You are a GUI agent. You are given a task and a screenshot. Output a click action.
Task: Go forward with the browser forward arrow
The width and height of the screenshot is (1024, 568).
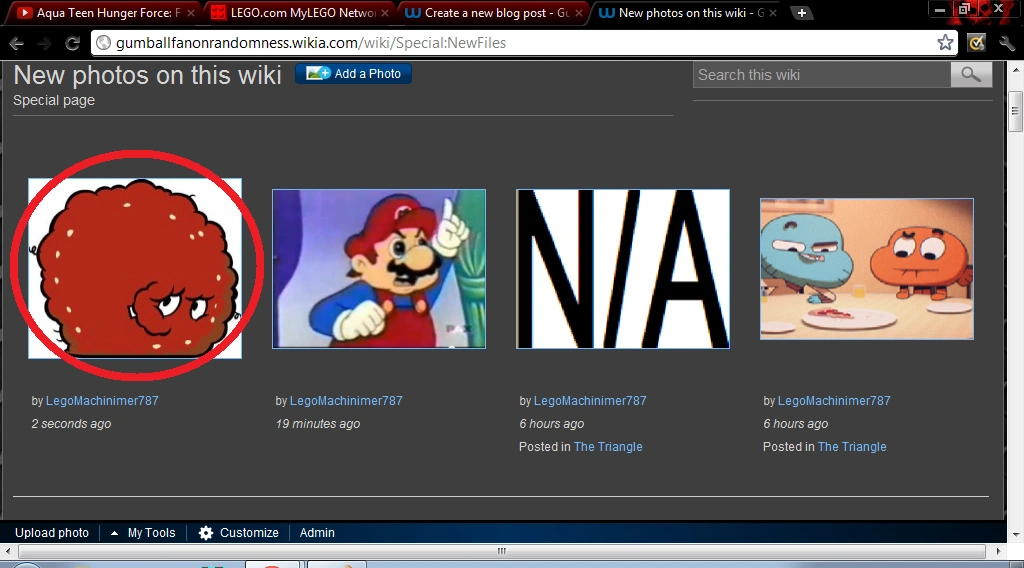pyautogui.click(x=44, y=43)
